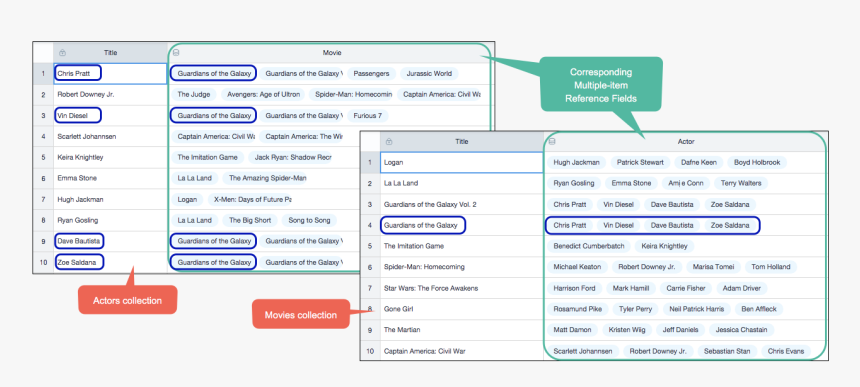The width and height of the screenshot is (860, 387).
Task: Open The Judge movie tag
Action: pos(194,94)
